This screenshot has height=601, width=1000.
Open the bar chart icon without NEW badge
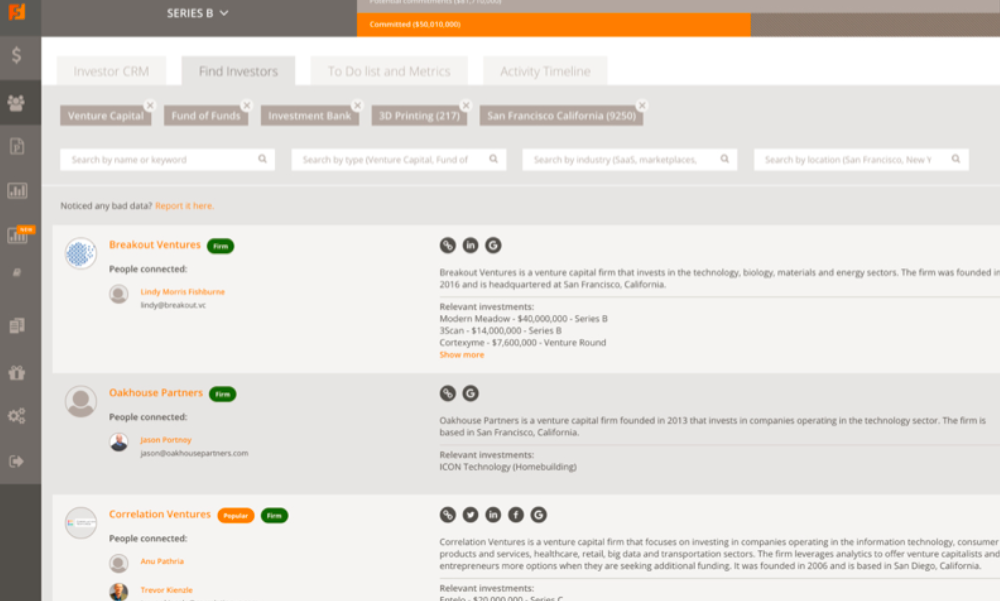[x=17, y=190]
